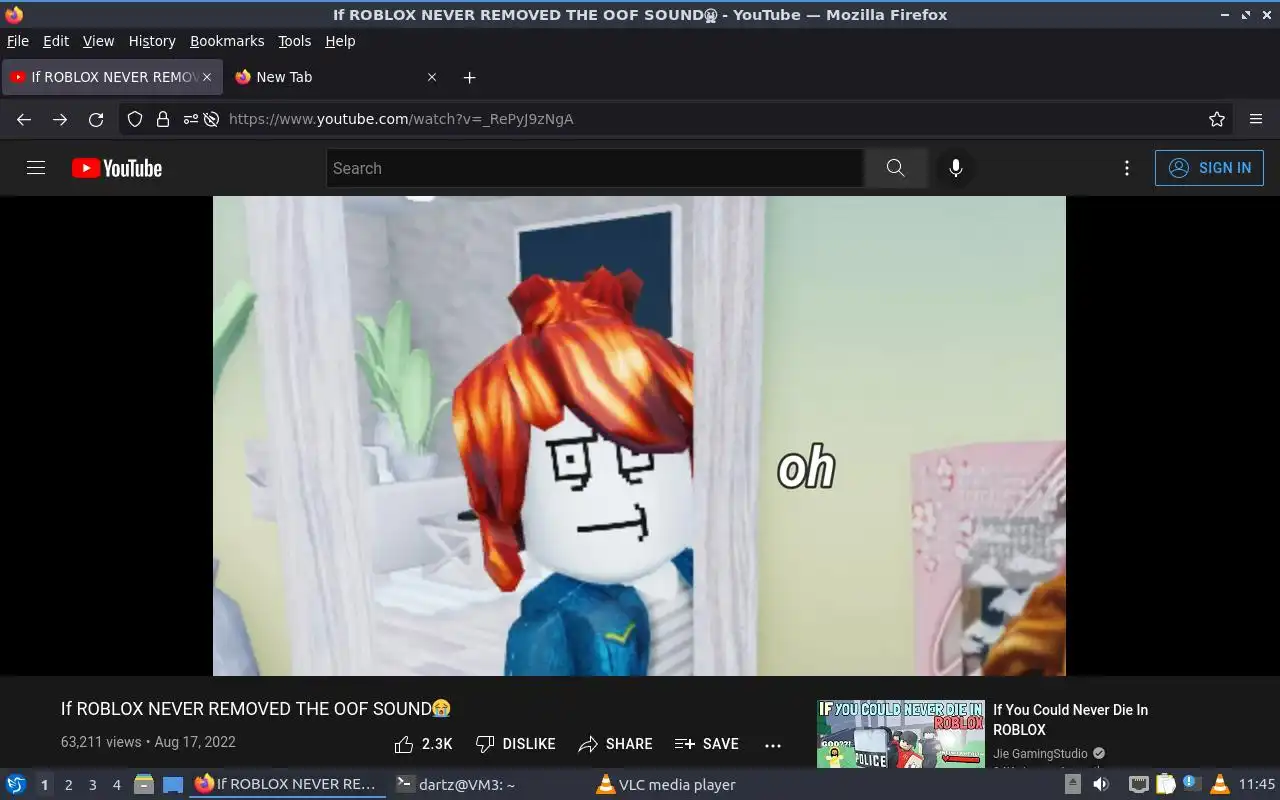The image size is (1280, 800).
Task: Click the volume speaker tray icon
Action: click(1101, 784)
